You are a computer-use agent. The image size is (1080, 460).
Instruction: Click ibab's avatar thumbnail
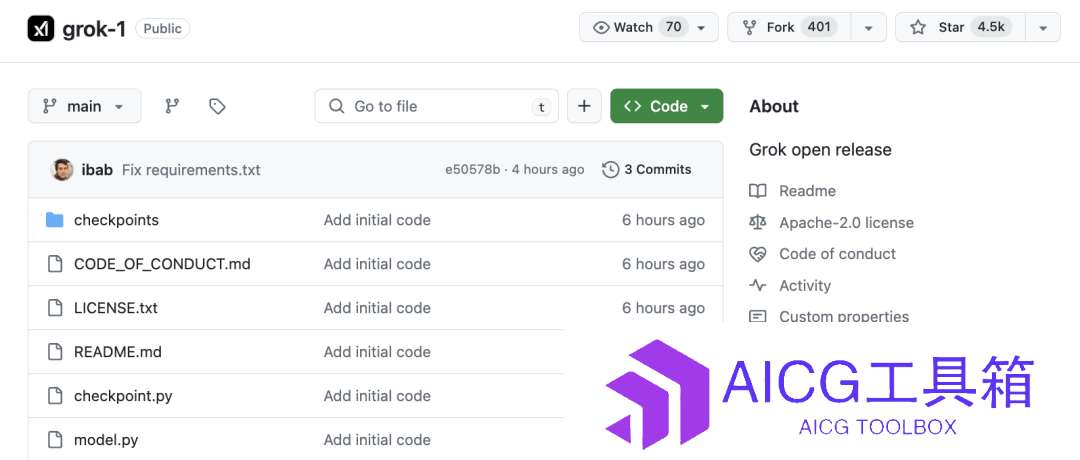(62, 169)
